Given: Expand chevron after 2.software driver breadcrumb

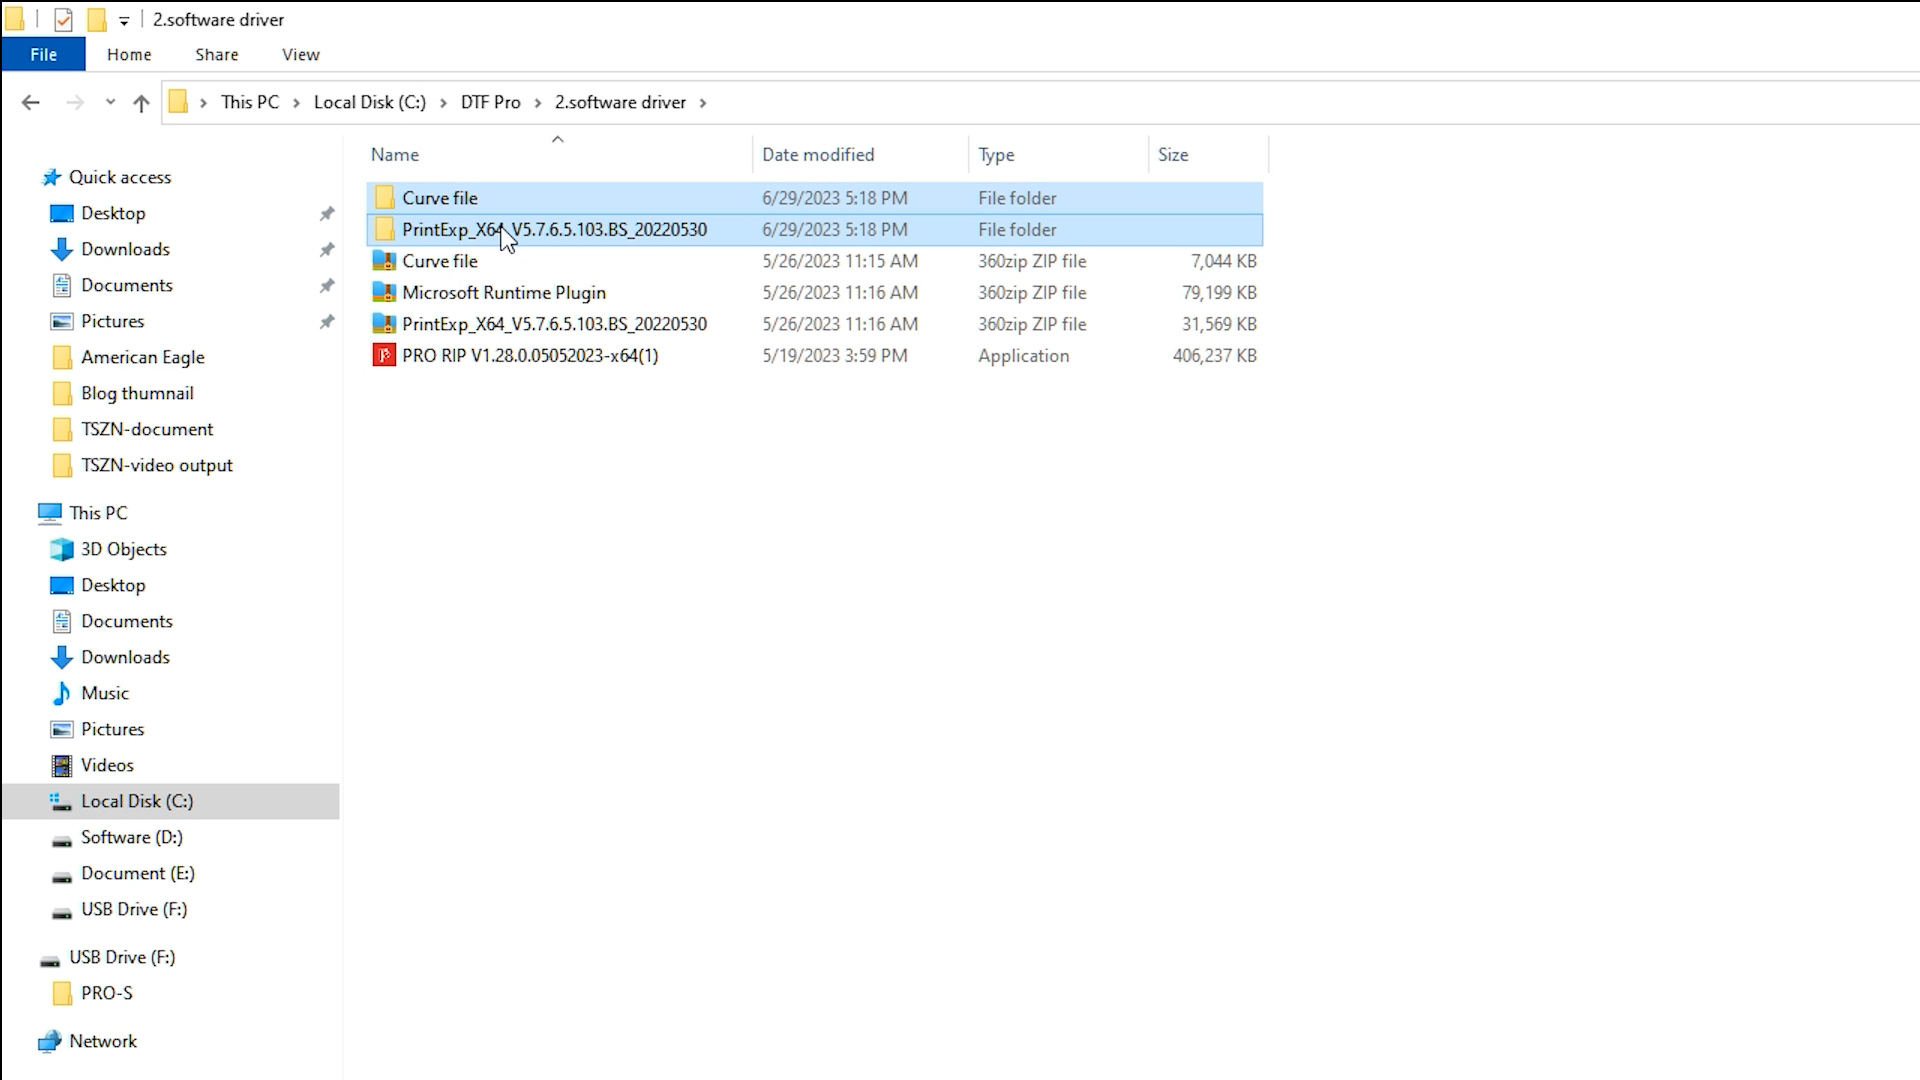Looking at the screenshot, I should (x=703, y=102).
